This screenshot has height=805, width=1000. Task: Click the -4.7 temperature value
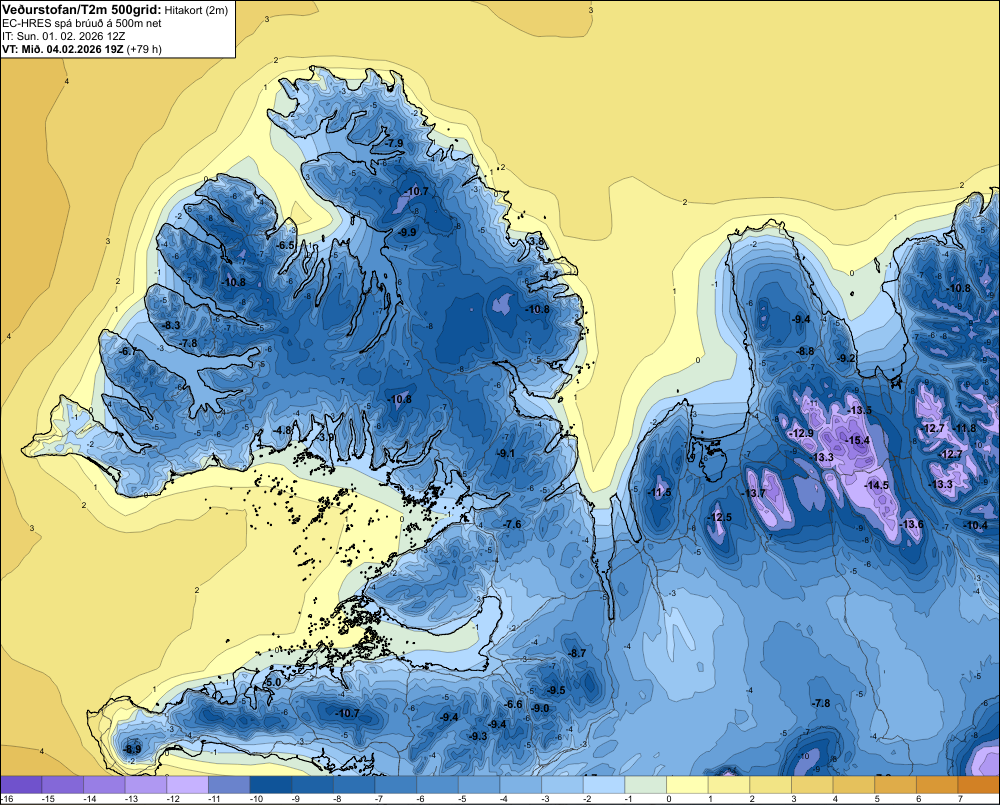click(x=550, y=275)
